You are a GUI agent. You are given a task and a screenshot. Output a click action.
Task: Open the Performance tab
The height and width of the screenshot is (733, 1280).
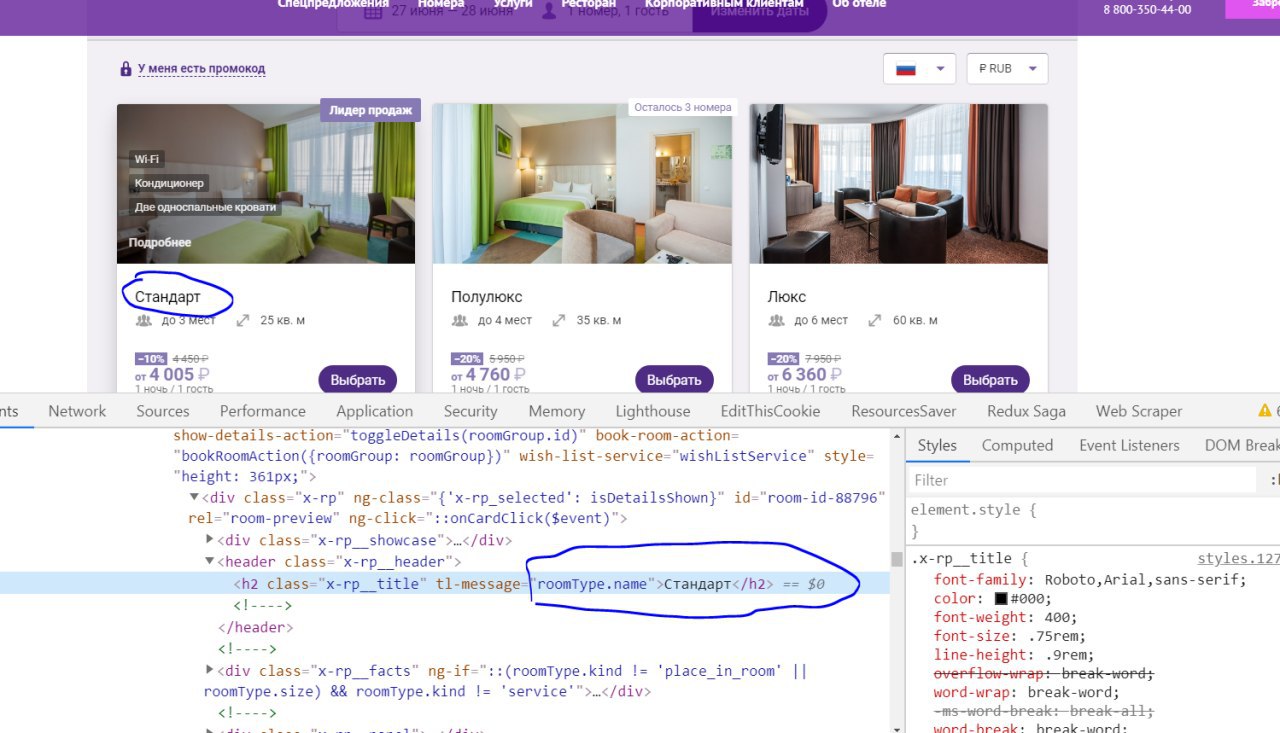coord(263,411)
